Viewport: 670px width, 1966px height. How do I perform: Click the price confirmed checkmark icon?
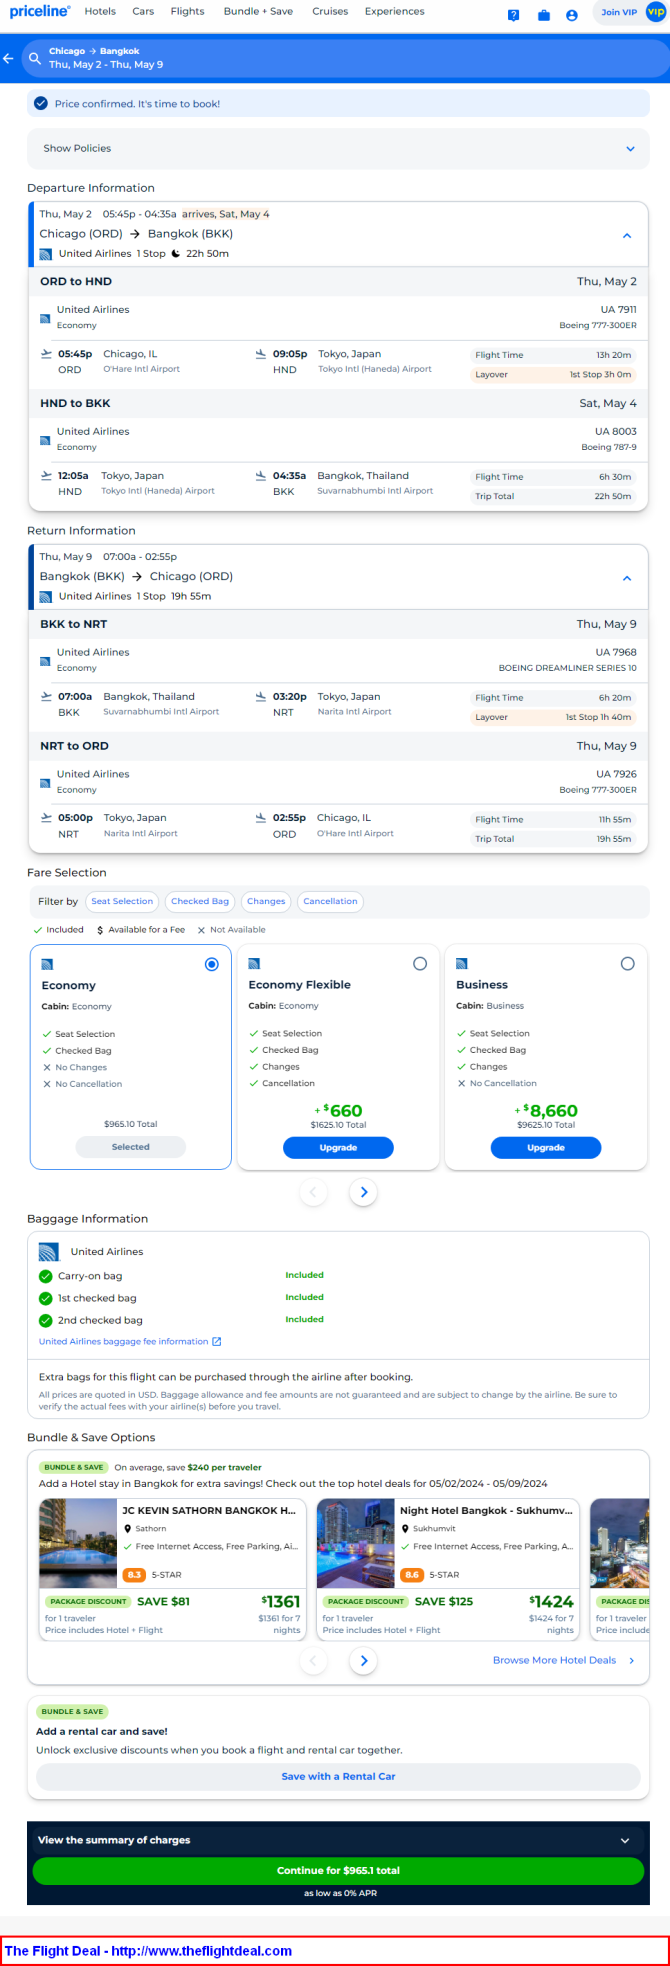pos(41,103)
